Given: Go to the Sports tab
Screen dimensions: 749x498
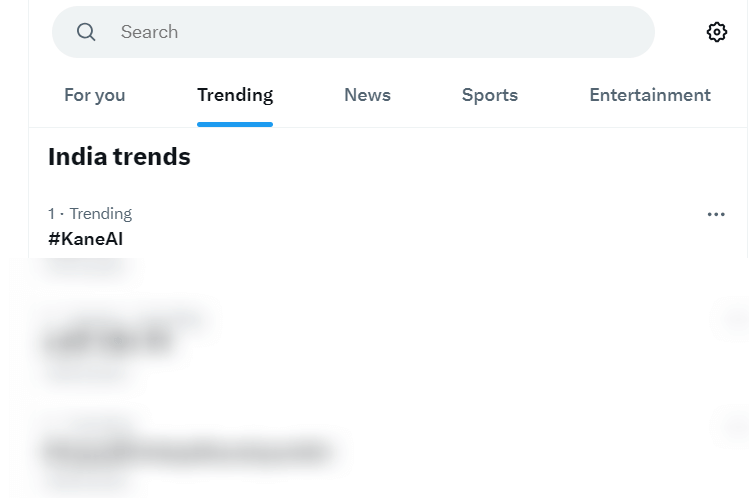Looking at the screenshot, I should [x=490, y=95].
